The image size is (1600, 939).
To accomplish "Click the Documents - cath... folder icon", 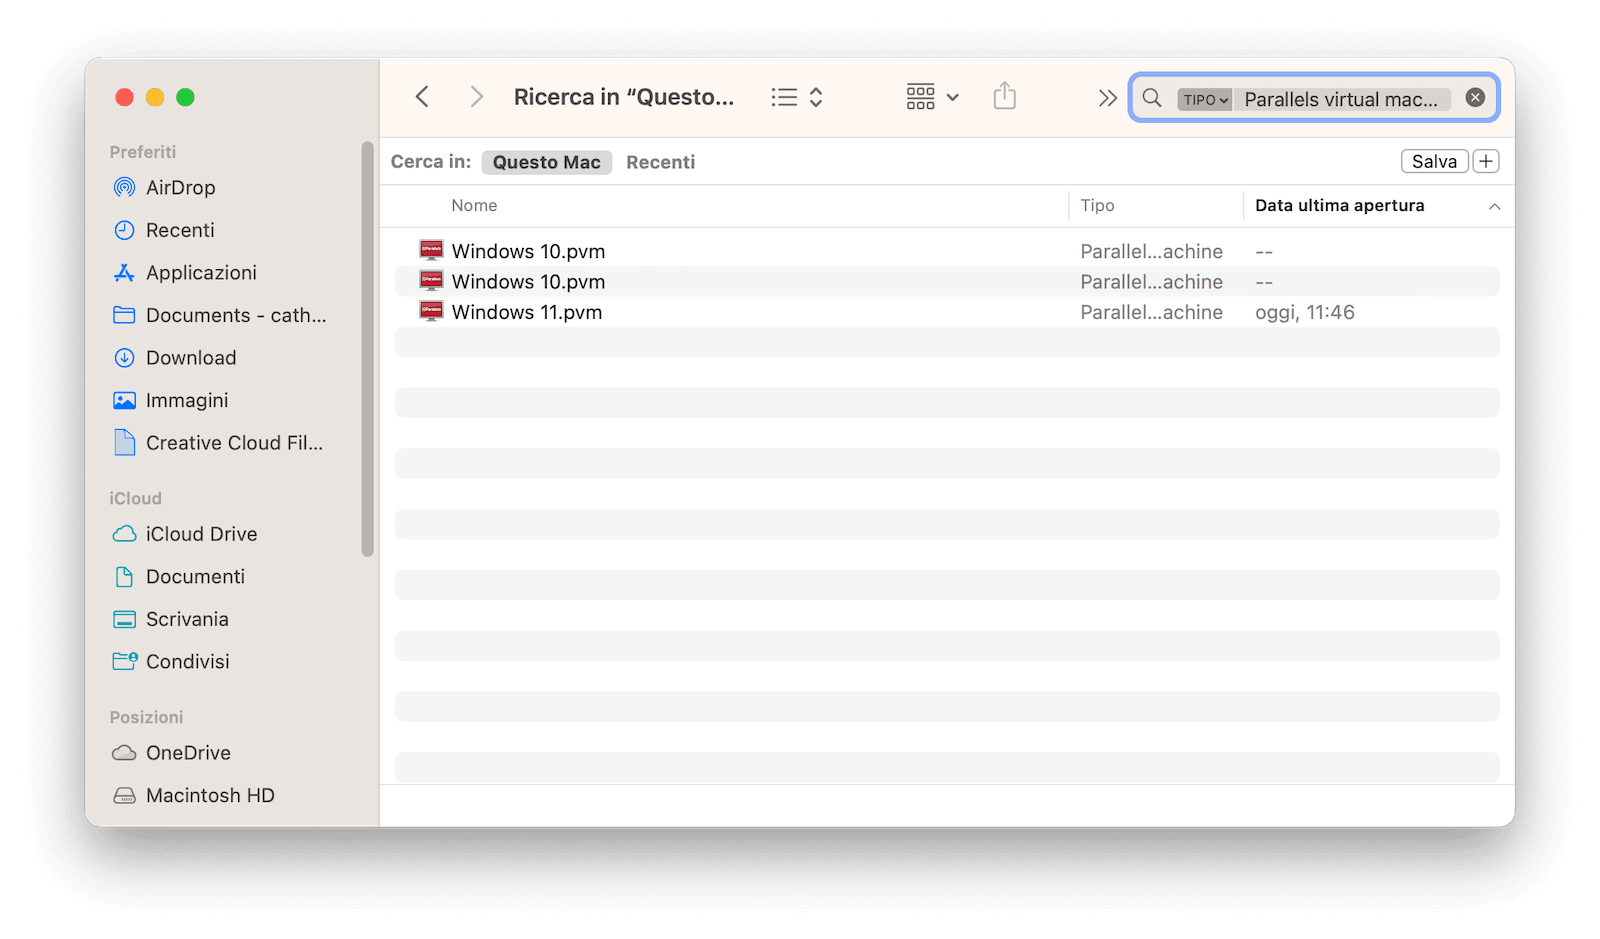I will pos(124,315).
